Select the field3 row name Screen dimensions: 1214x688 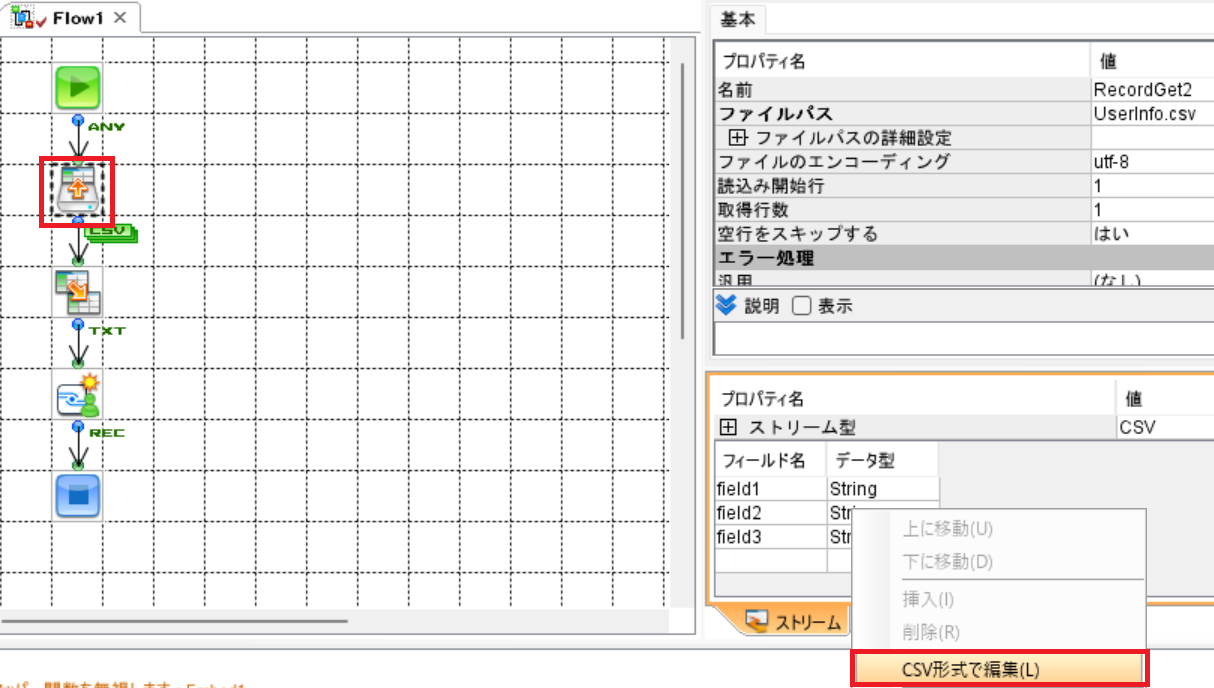(x=770, y=537)
